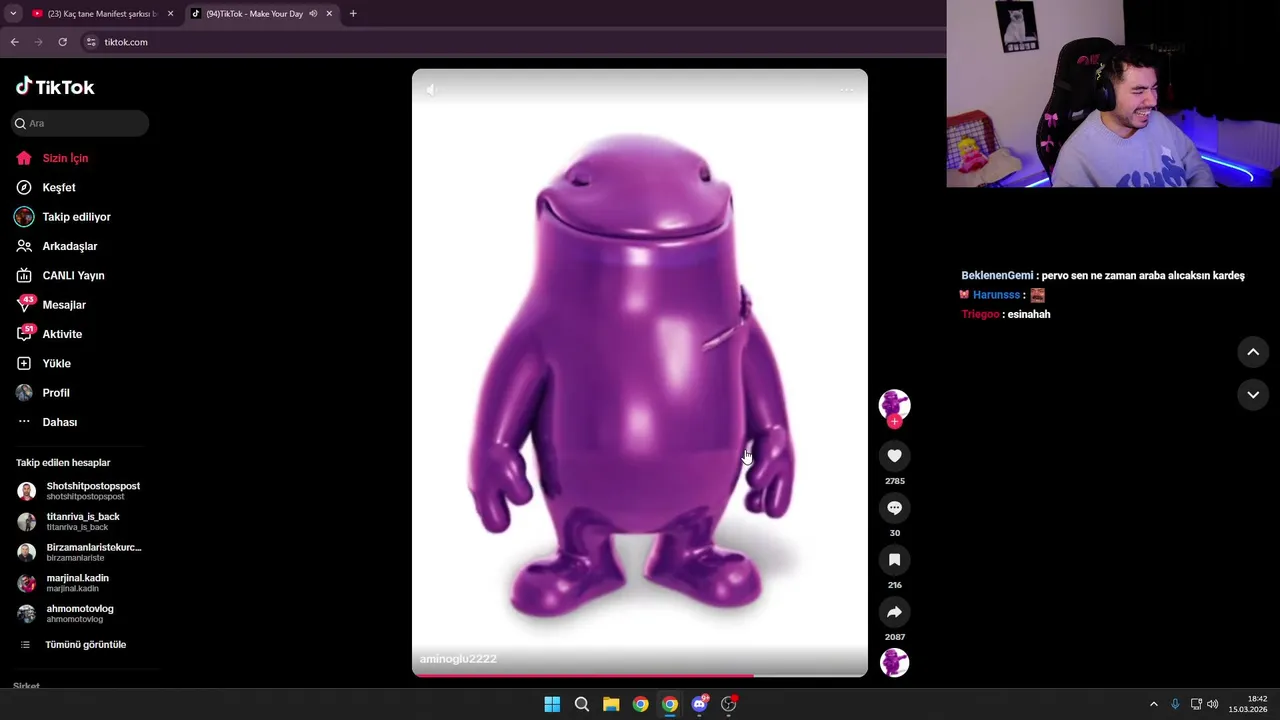Expand the system tray hidden icons

[1153, 704]
